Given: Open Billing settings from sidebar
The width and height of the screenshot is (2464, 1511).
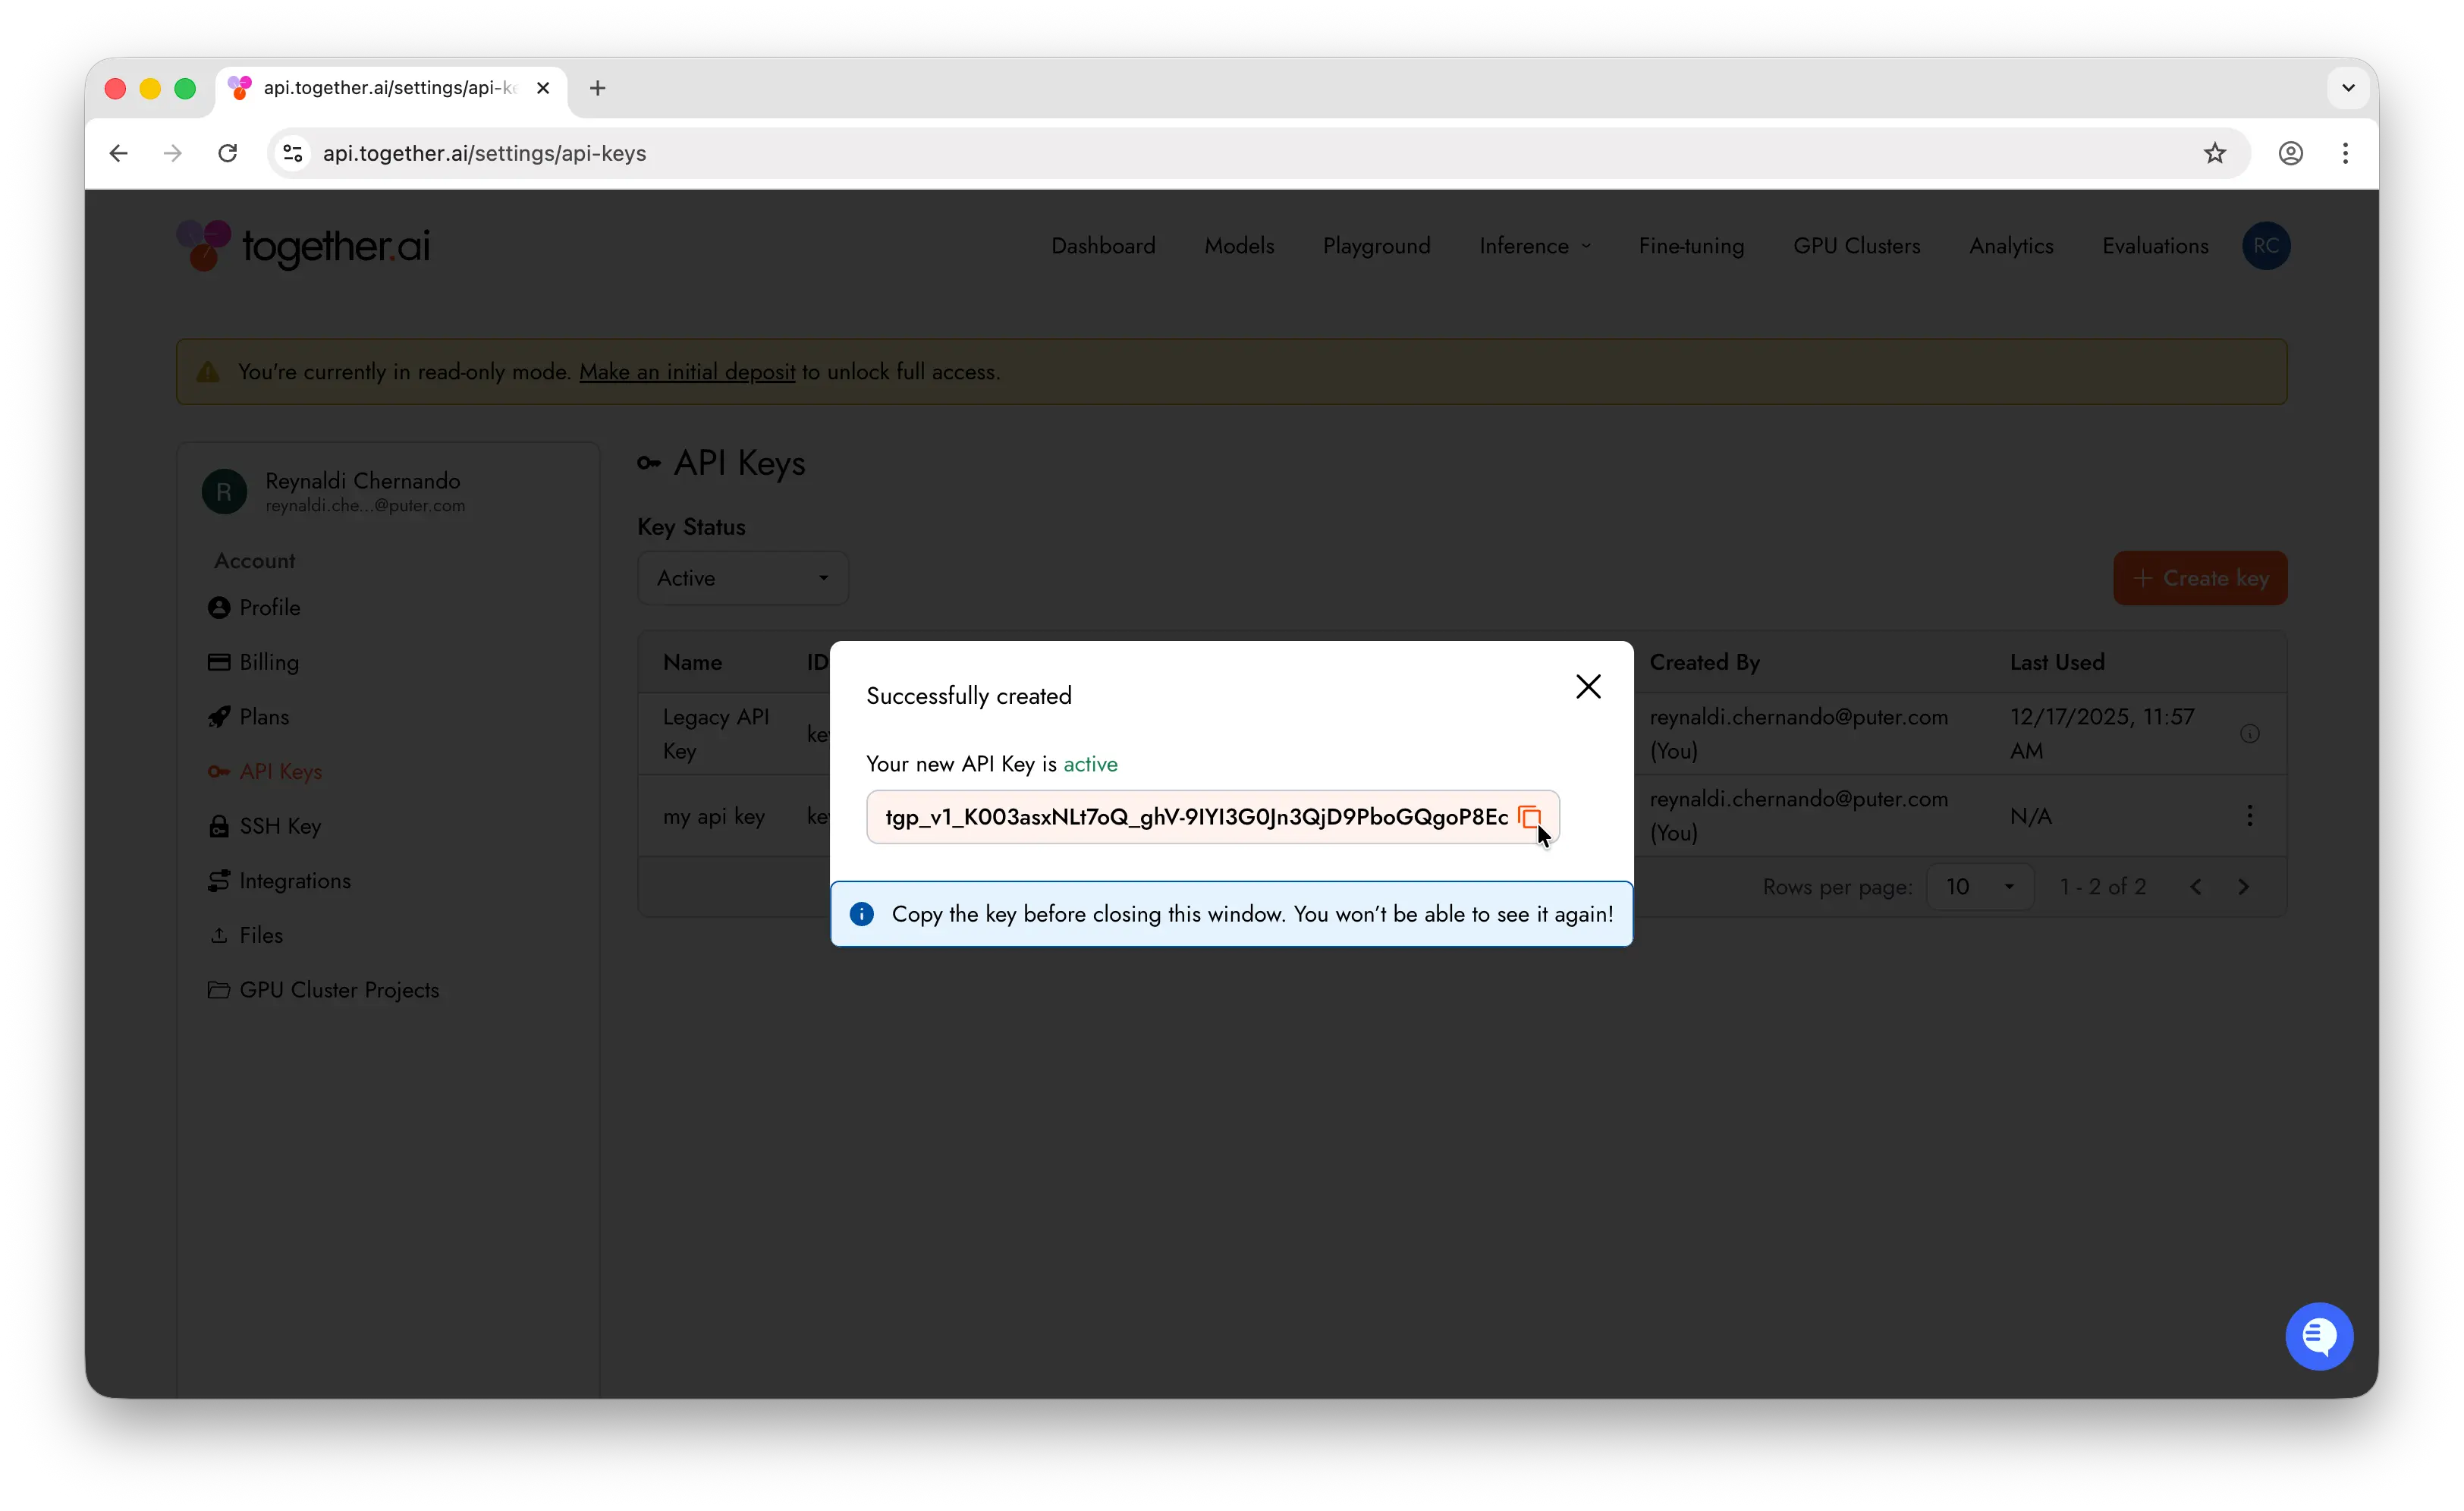Looking at the screenshot, I should (x=268, y=662).
